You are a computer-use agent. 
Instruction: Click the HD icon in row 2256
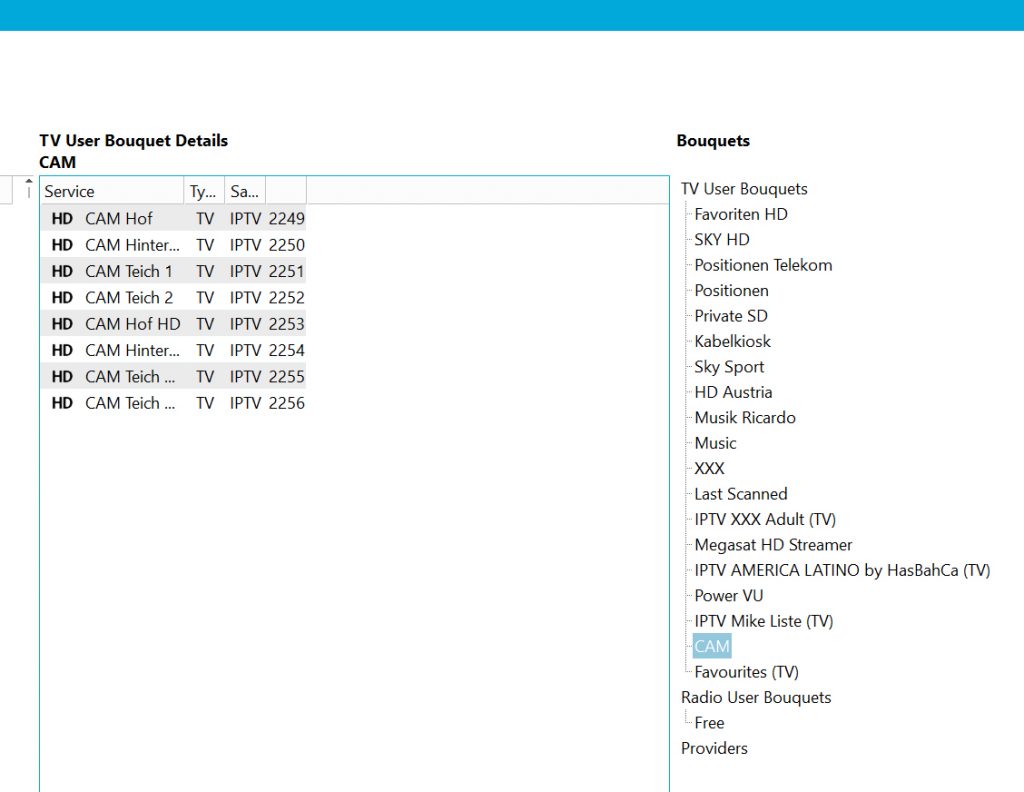[x=62, y=403]
